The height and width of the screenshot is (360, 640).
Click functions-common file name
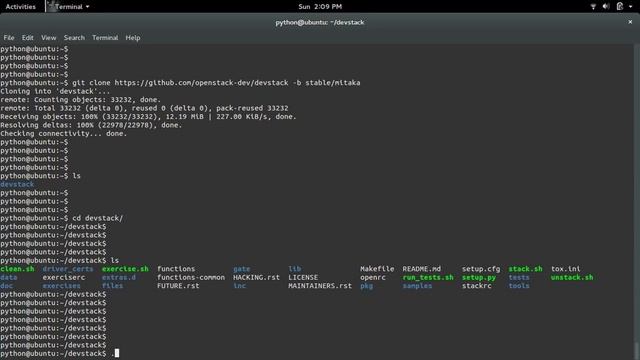tap(191, 278)
